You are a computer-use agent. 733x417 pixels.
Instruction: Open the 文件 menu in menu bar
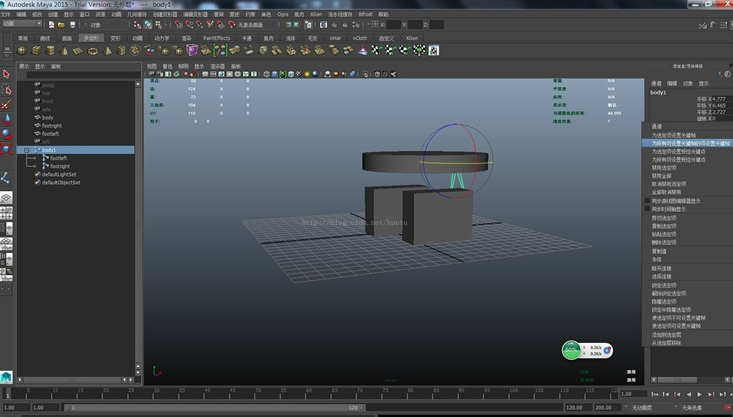click(6, 14)
